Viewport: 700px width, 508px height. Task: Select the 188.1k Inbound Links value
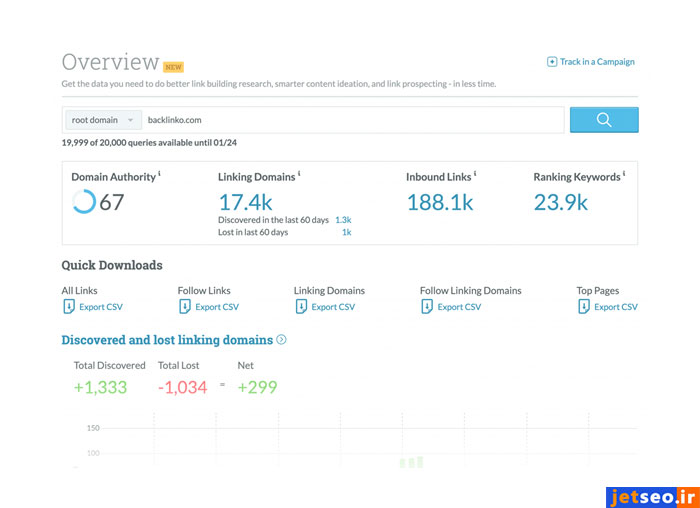click(440, 202)
